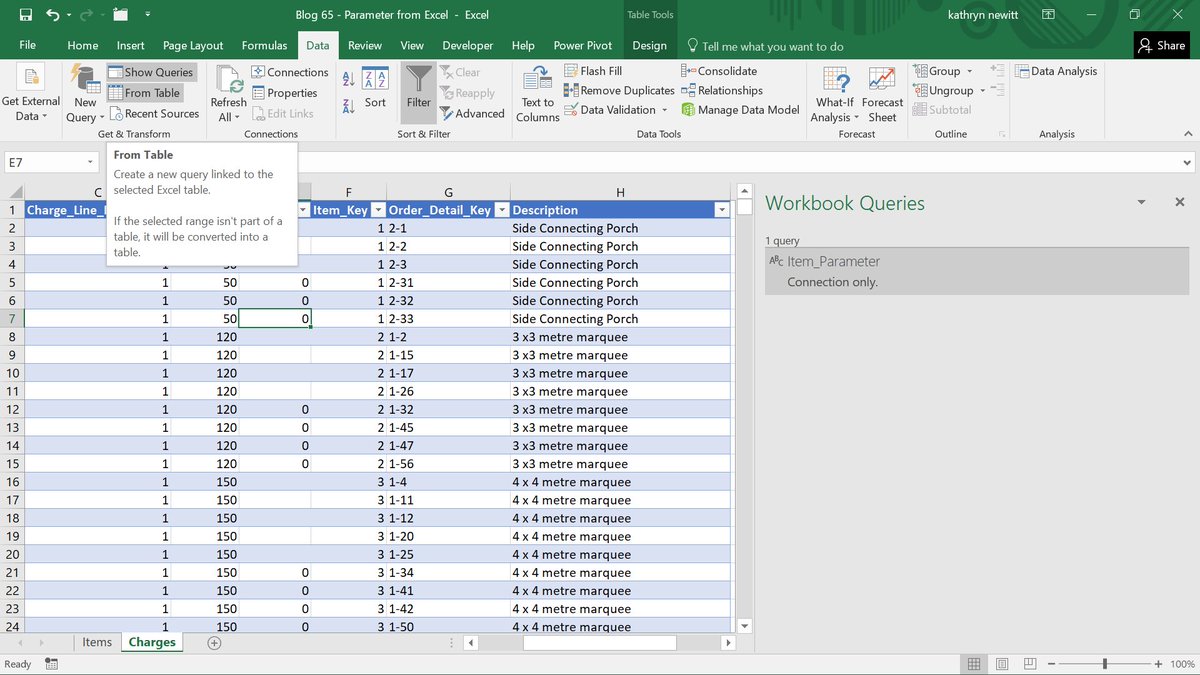Image resolution: width=1200 pixels, height=675 pixels.
Task: Click the Refresh All icon
Action: [228, 90]
